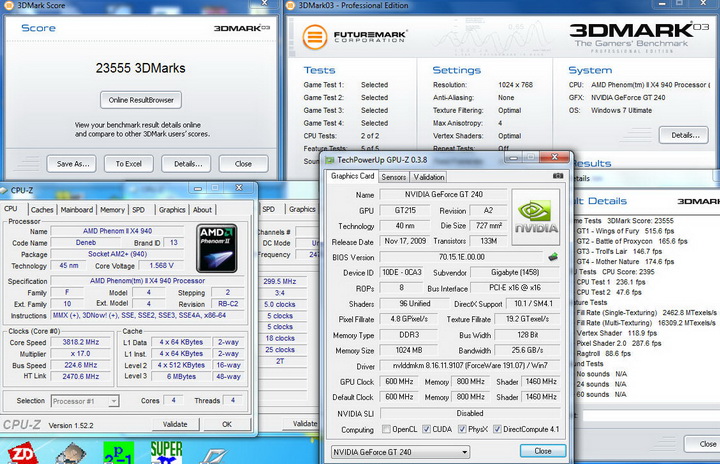Image resolution: width=720 pixels, height=464 pixels.
Task: Click SPD tab in background CPU-Z window
Action: point(269,209)
